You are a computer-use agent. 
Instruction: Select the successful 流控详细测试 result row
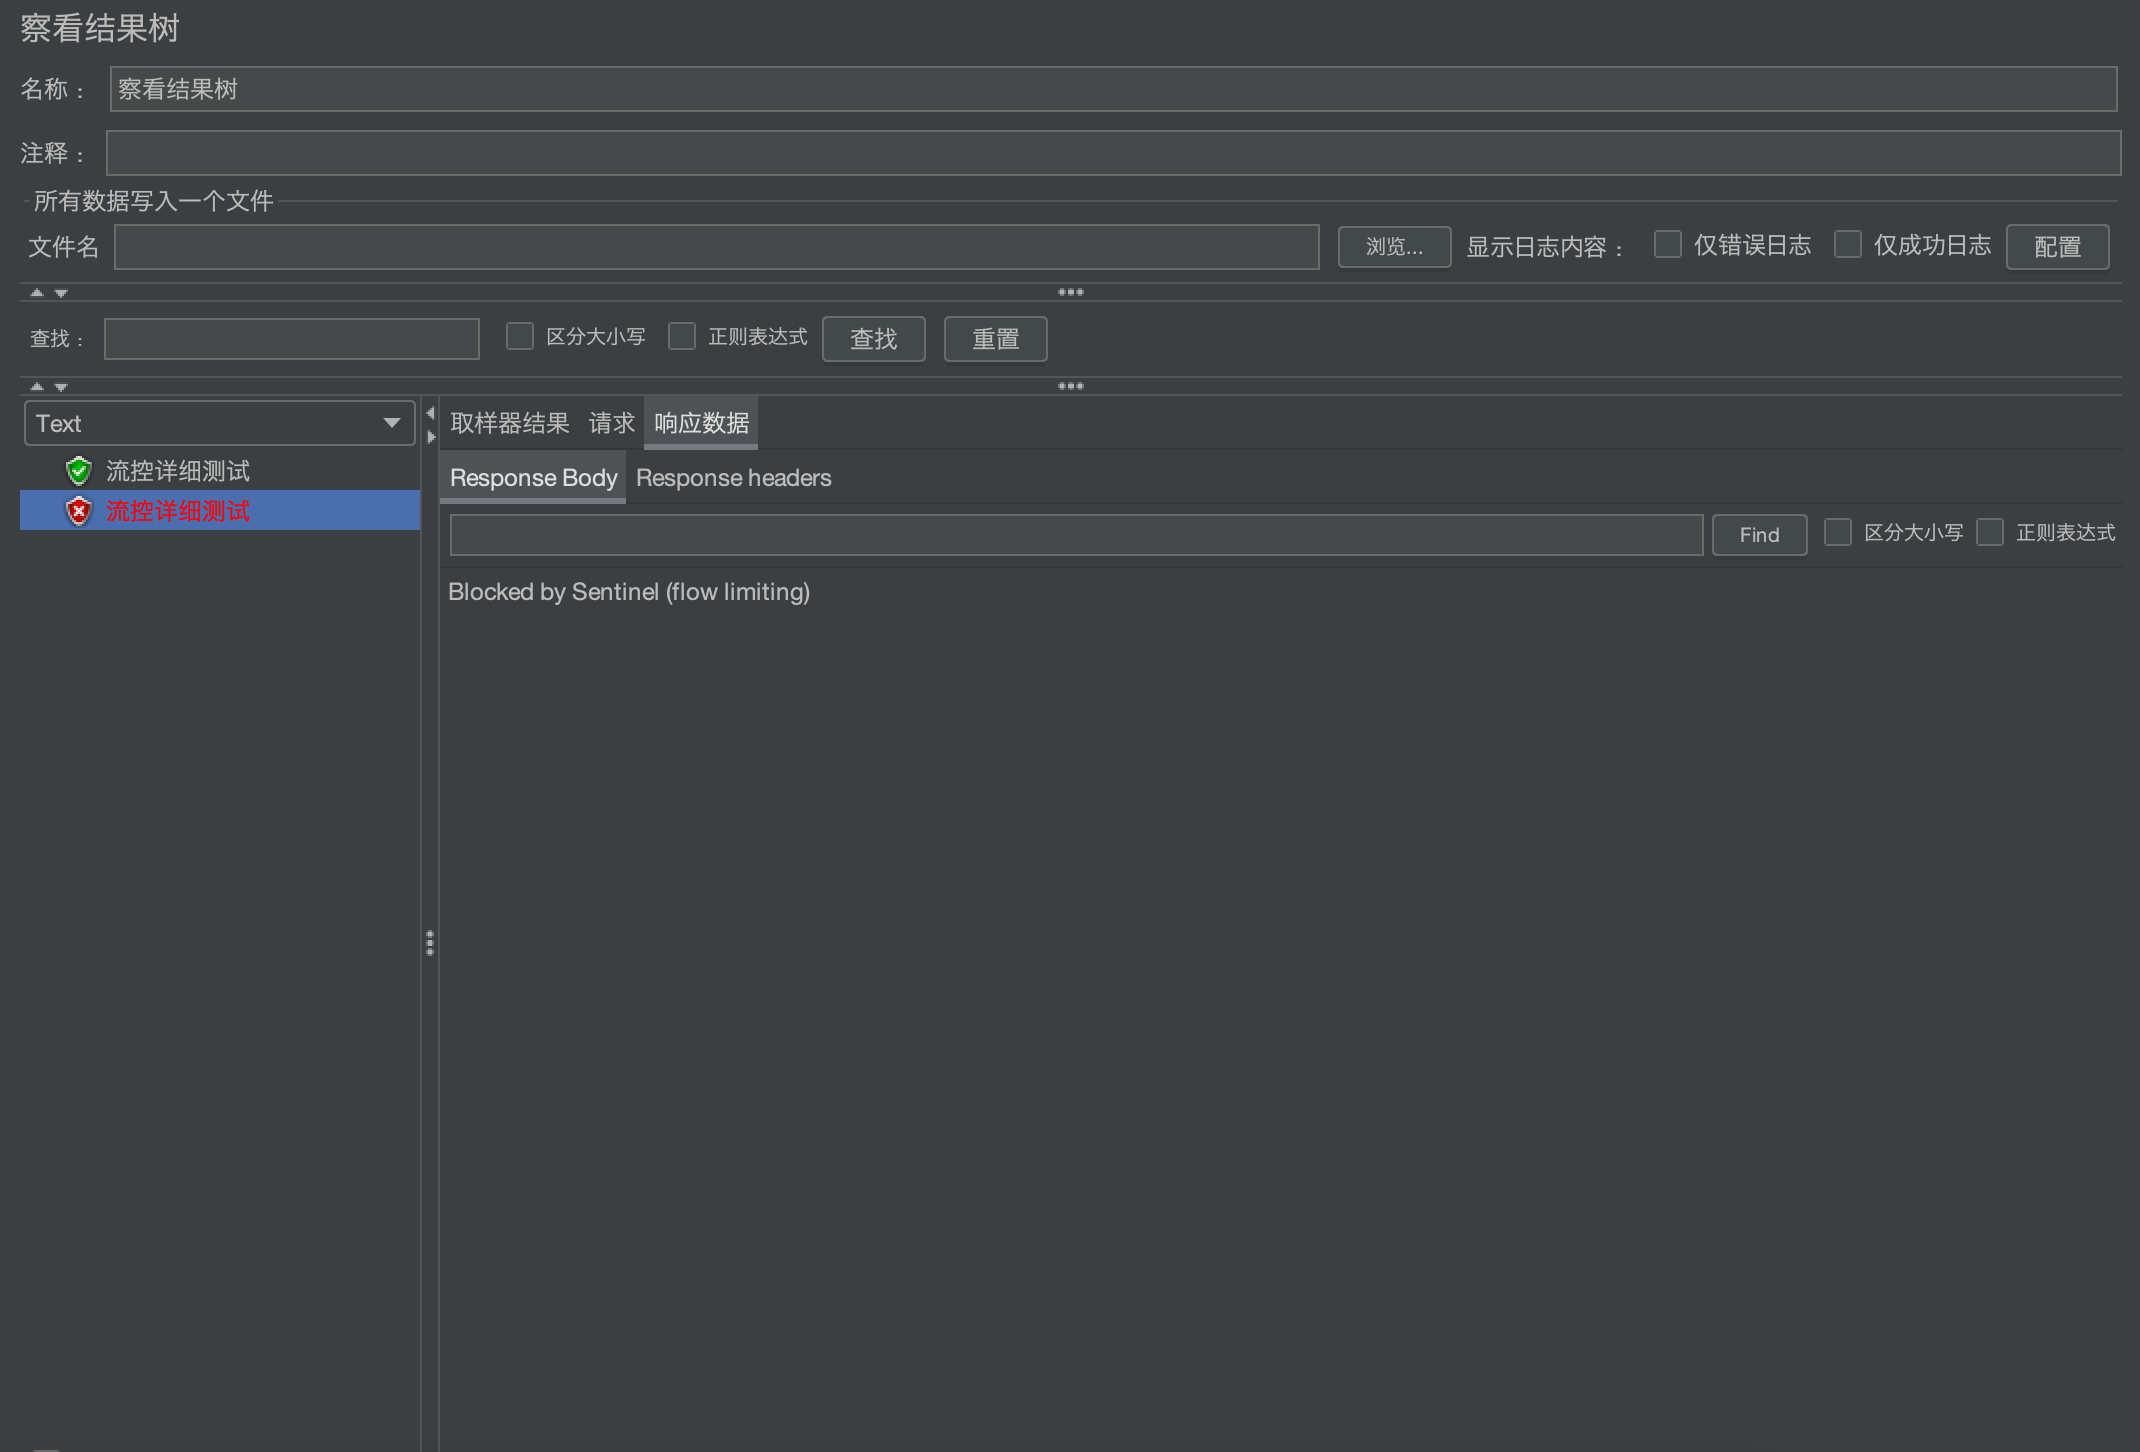point(220,470)
